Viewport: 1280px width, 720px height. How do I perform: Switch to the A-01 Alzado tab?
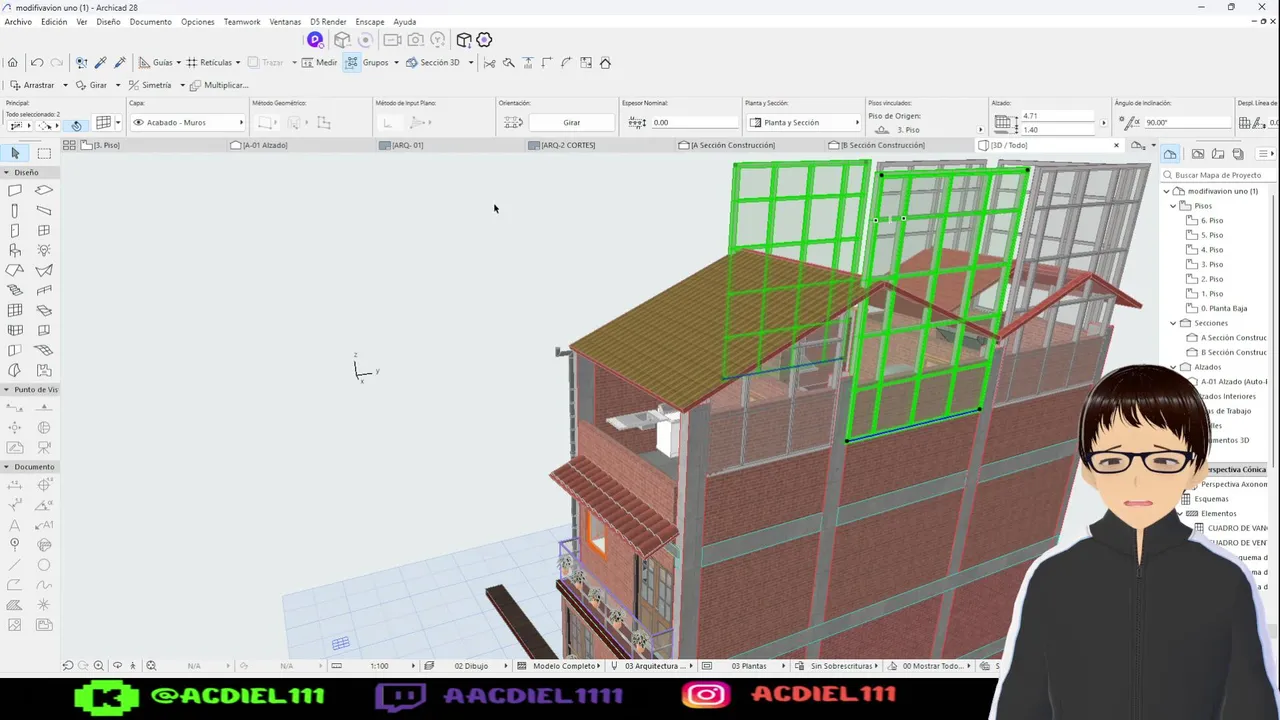tap(265, 145)
